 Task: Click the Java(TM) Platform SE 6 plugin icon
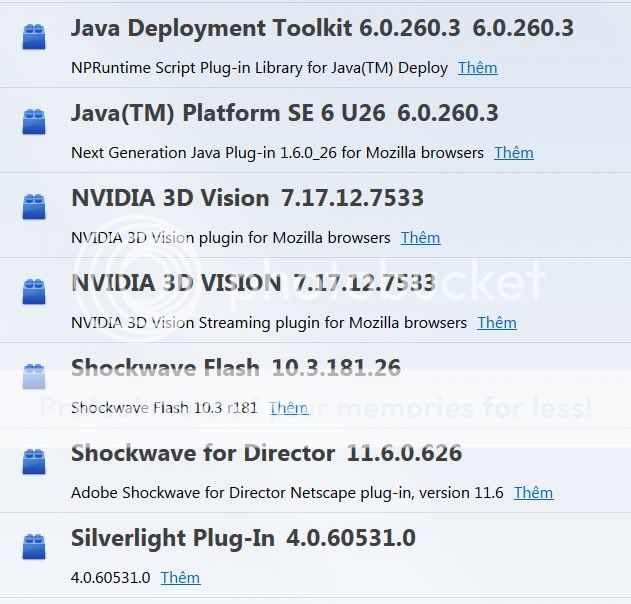[x=34, y=122]
